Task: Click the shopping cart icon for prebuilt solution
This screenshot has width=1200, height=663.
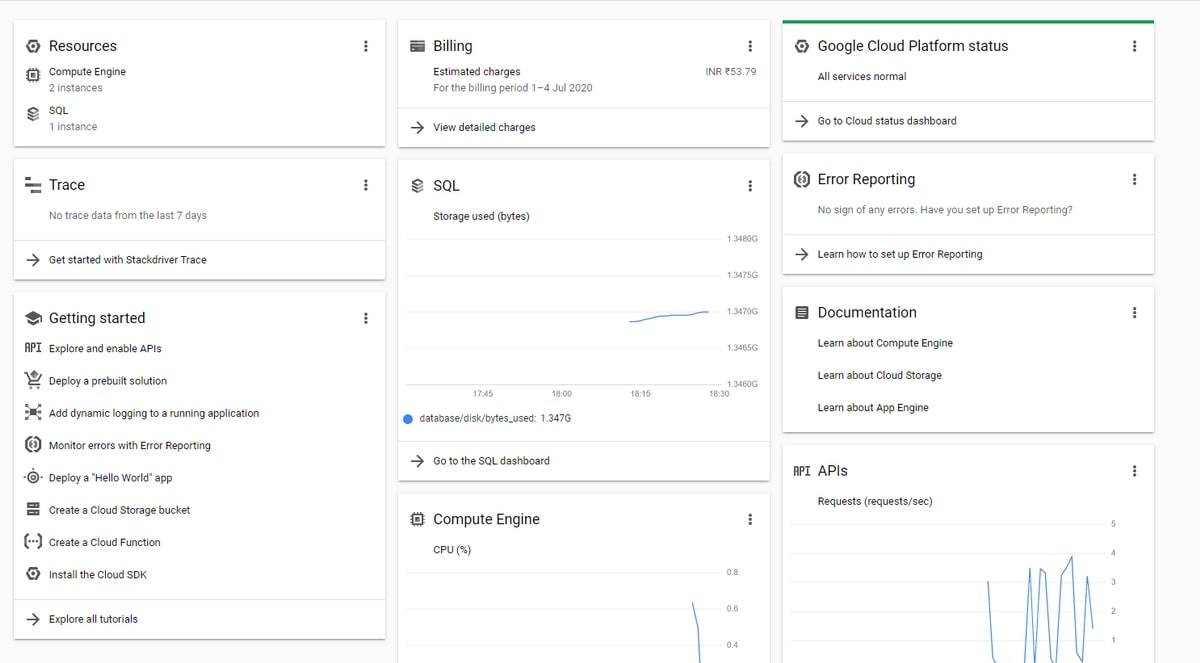Action: (33, 381)
